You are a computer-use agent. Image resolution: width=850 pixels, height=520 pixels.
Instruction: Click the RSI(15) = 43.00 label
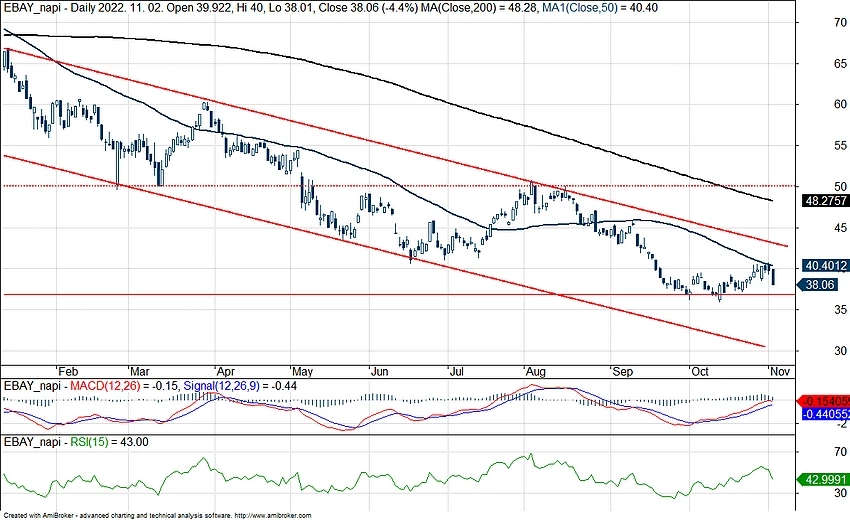110,442
